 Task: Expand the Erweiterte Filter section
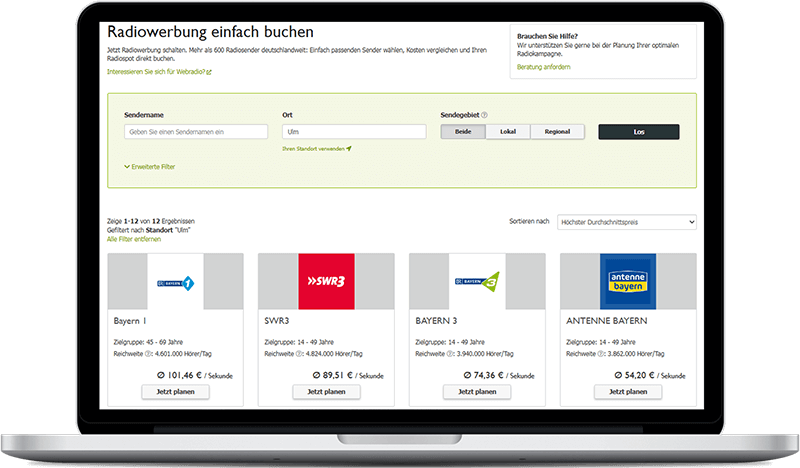(149, 167)
